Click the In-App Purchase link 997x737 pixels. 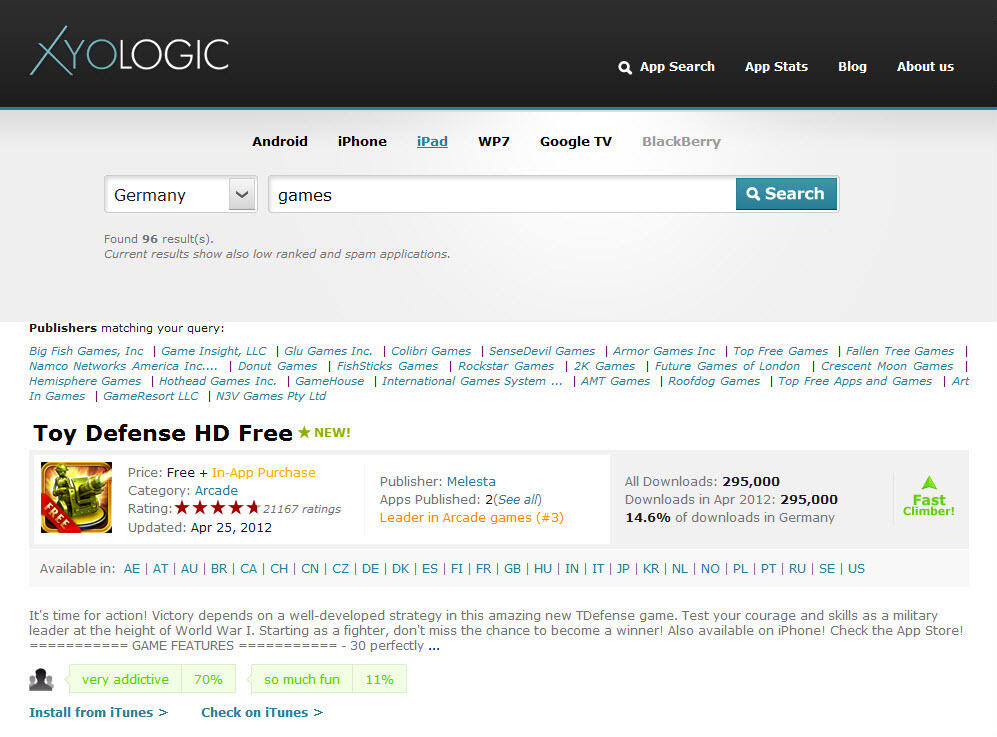[263, 472]
